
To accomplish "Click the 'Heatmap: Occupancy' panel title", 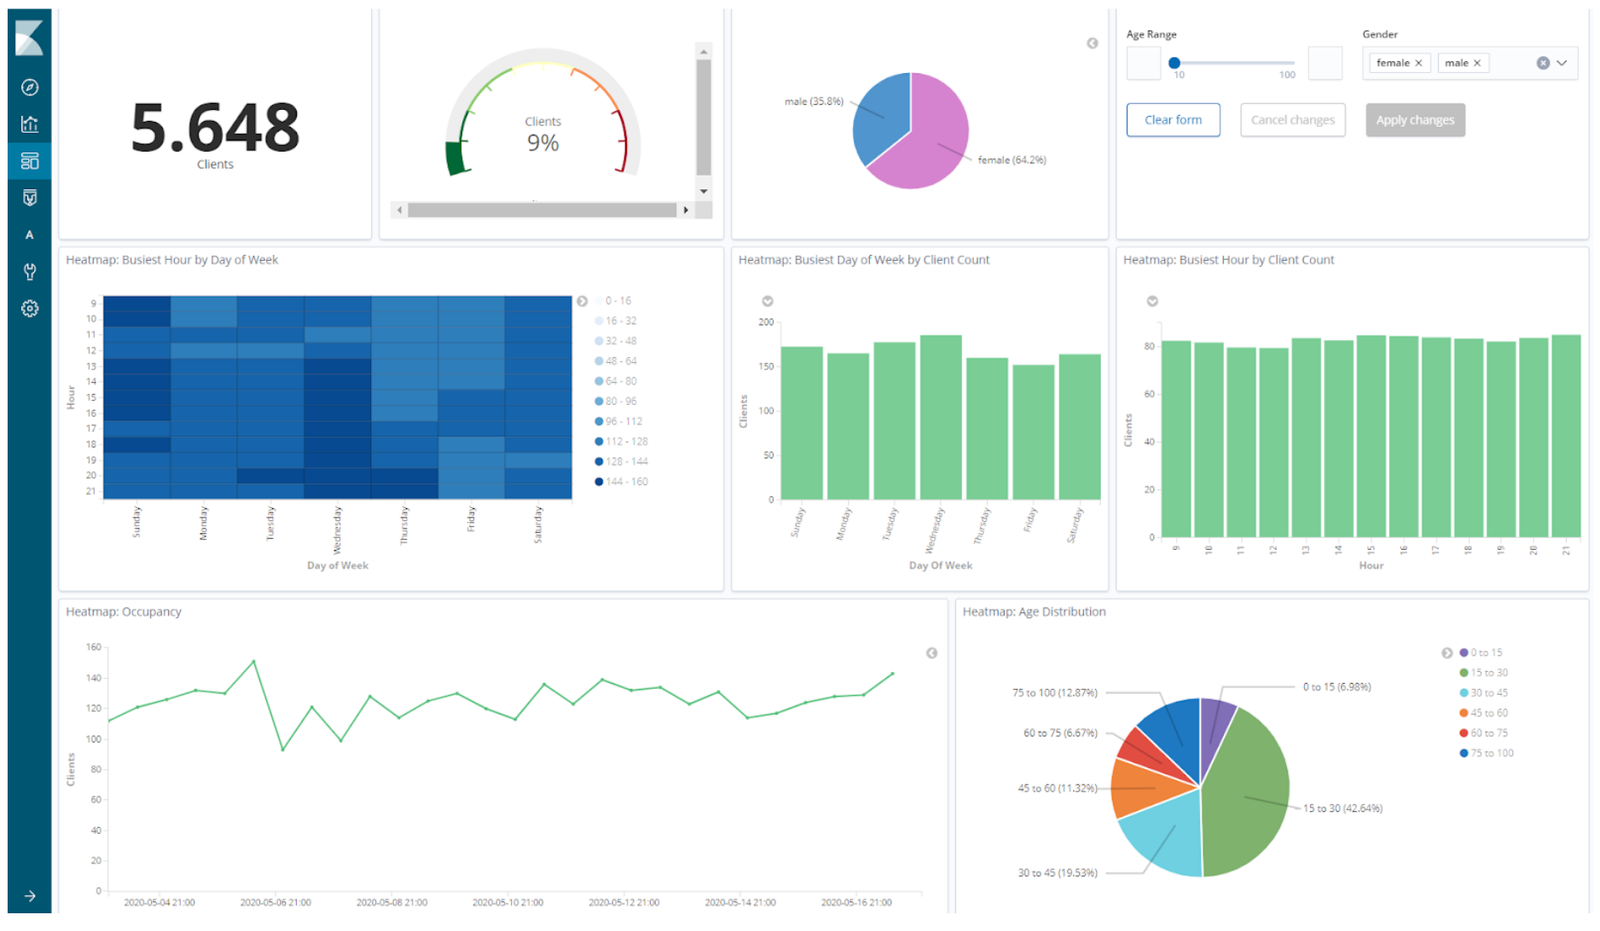I will click(x=124, y=612).
